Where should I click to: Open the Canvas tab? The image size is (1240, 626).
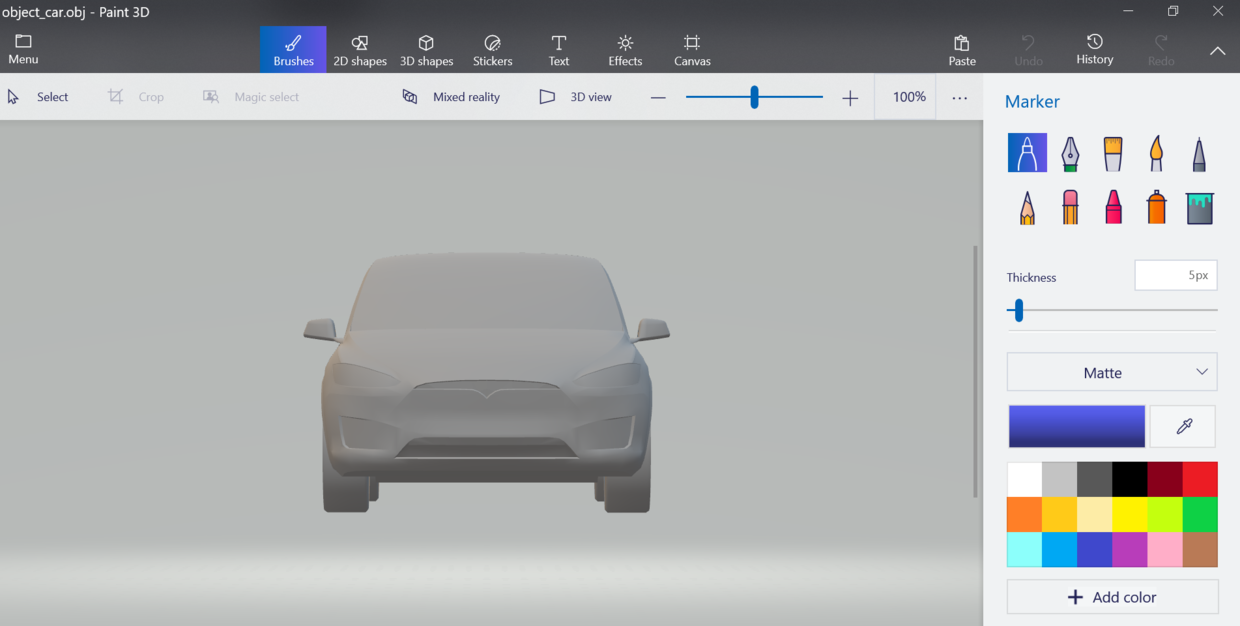tap(692, 49)
